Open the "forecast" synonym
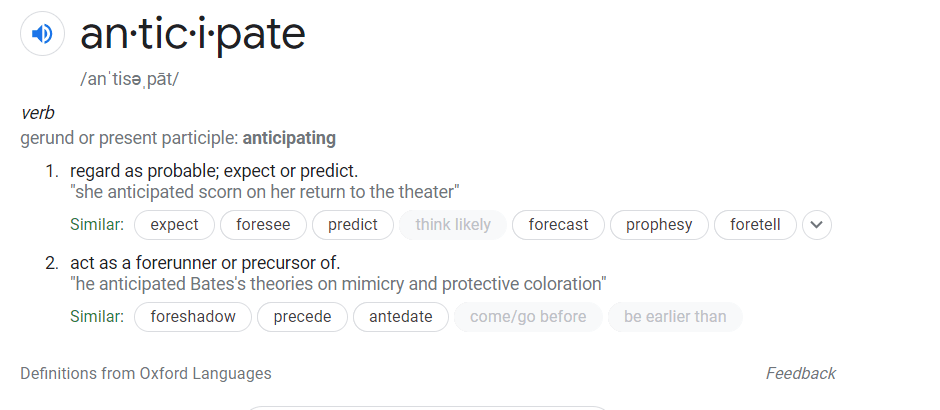 [x=558, y=225]
